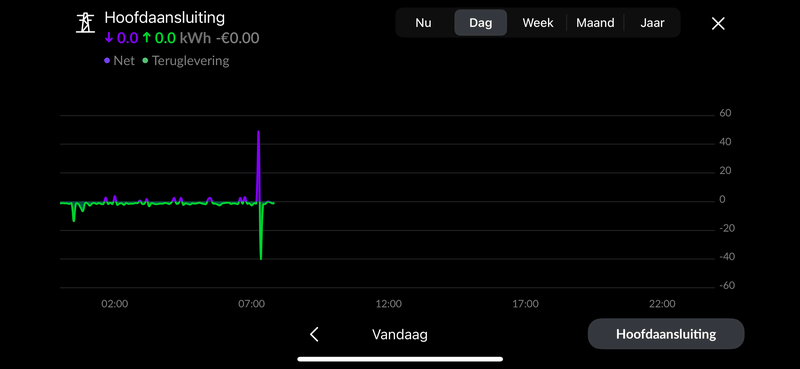
Task: Open the Hoofdaansluiting selector button
Action: pos(666,334)
